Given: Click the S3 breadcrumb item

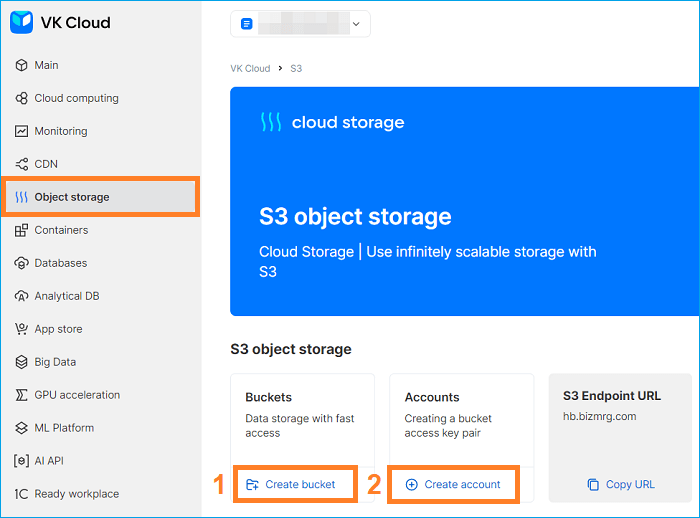Looking at the screenshot, I should tap(296, 68).
